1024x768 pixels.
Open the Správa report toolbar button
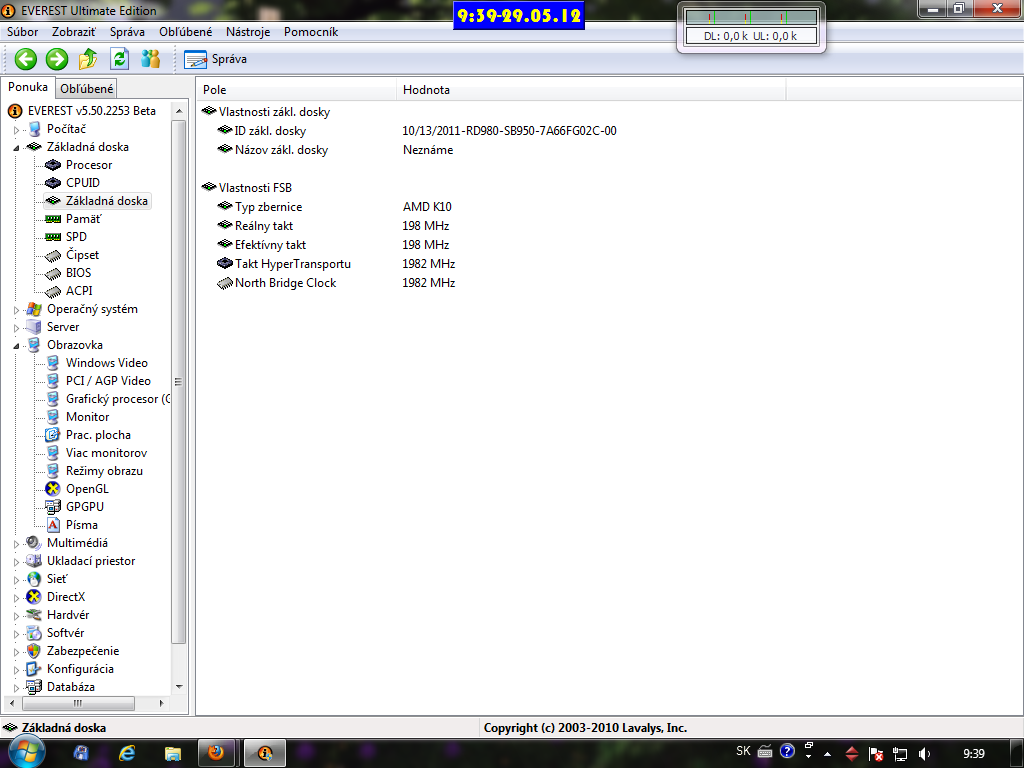(x=216, y=59)
